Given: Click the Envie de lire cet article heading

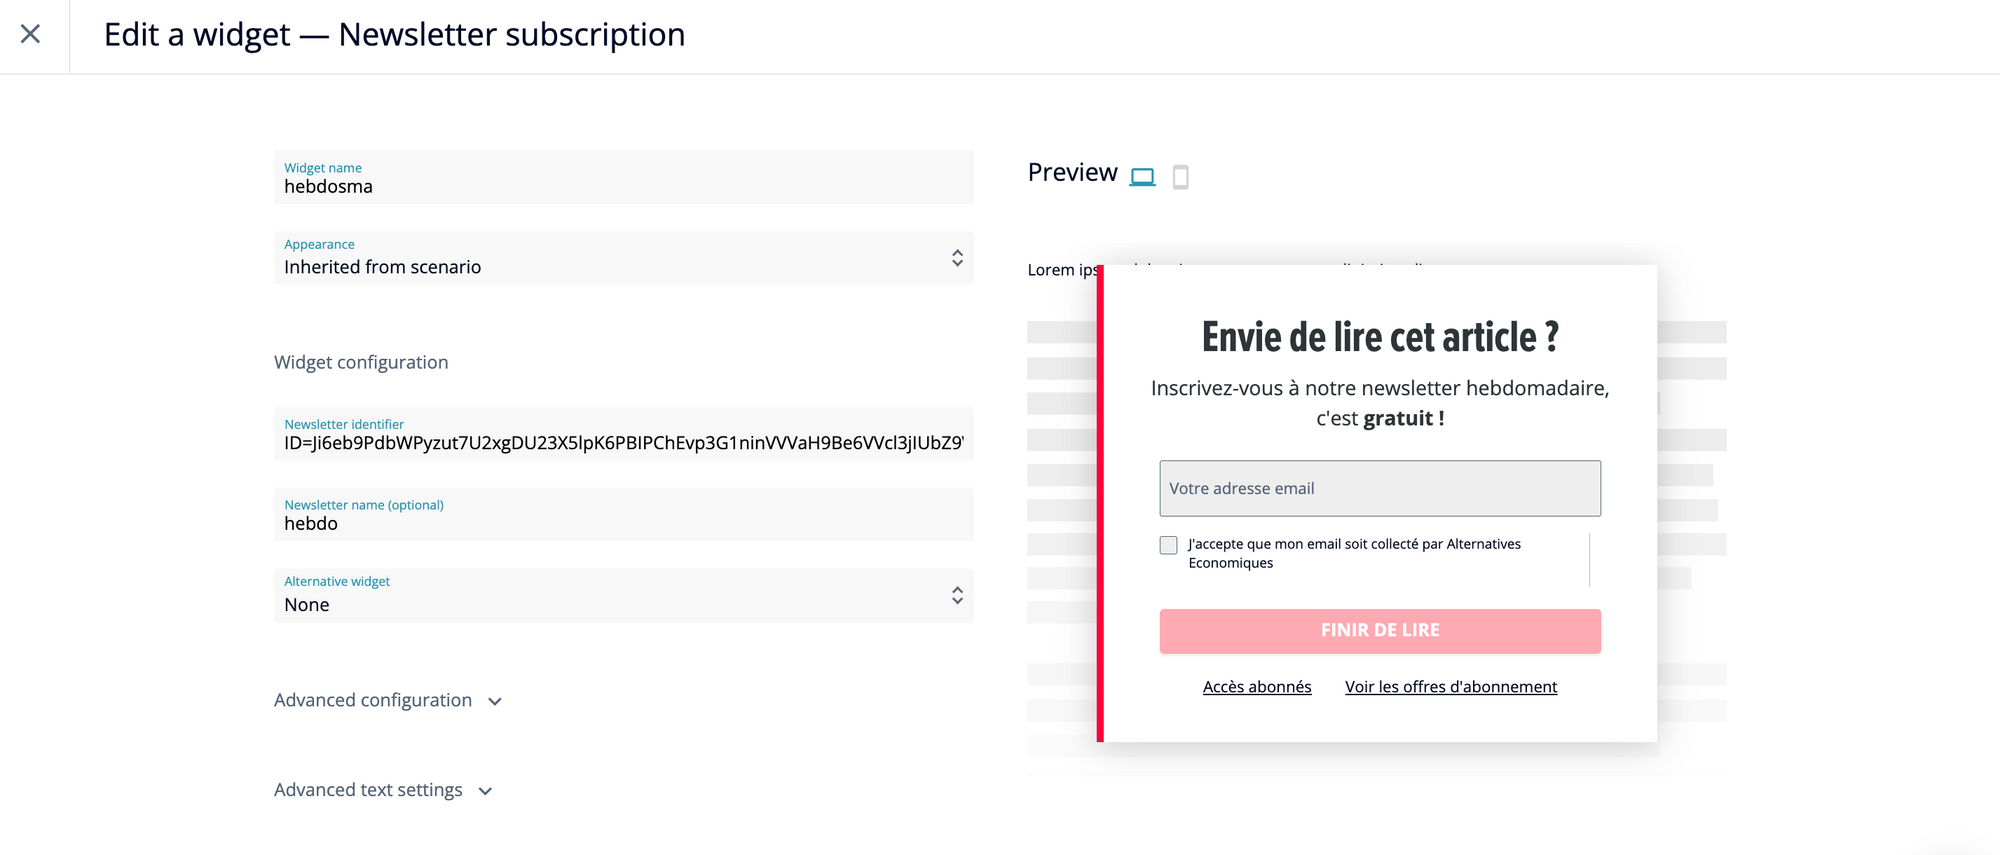Looking at the screenshot, I should point(1380,337).
